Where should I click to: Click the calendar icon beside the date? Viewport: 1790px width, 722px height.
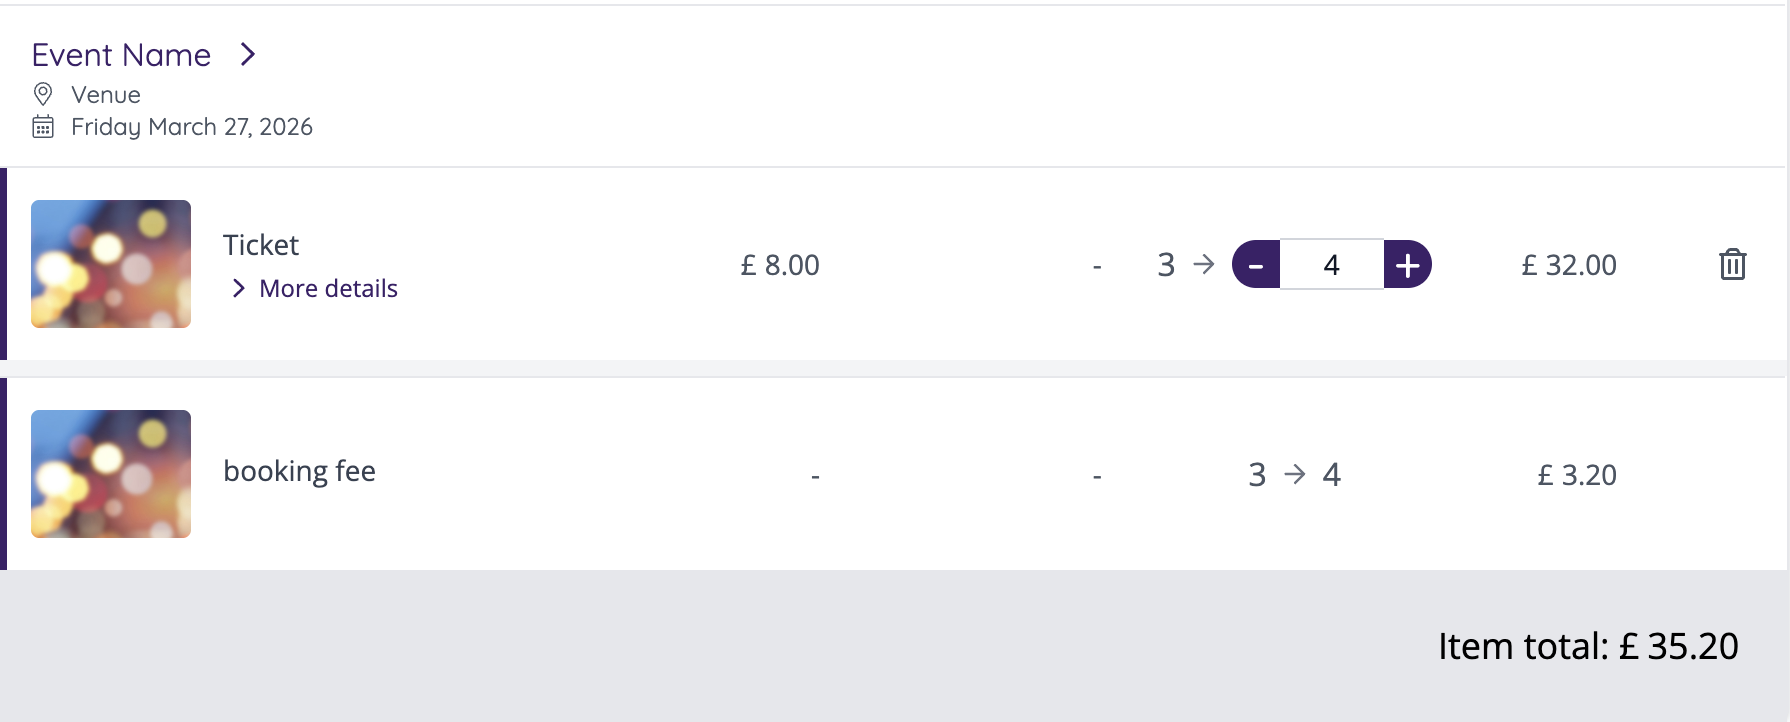[43, 127]
